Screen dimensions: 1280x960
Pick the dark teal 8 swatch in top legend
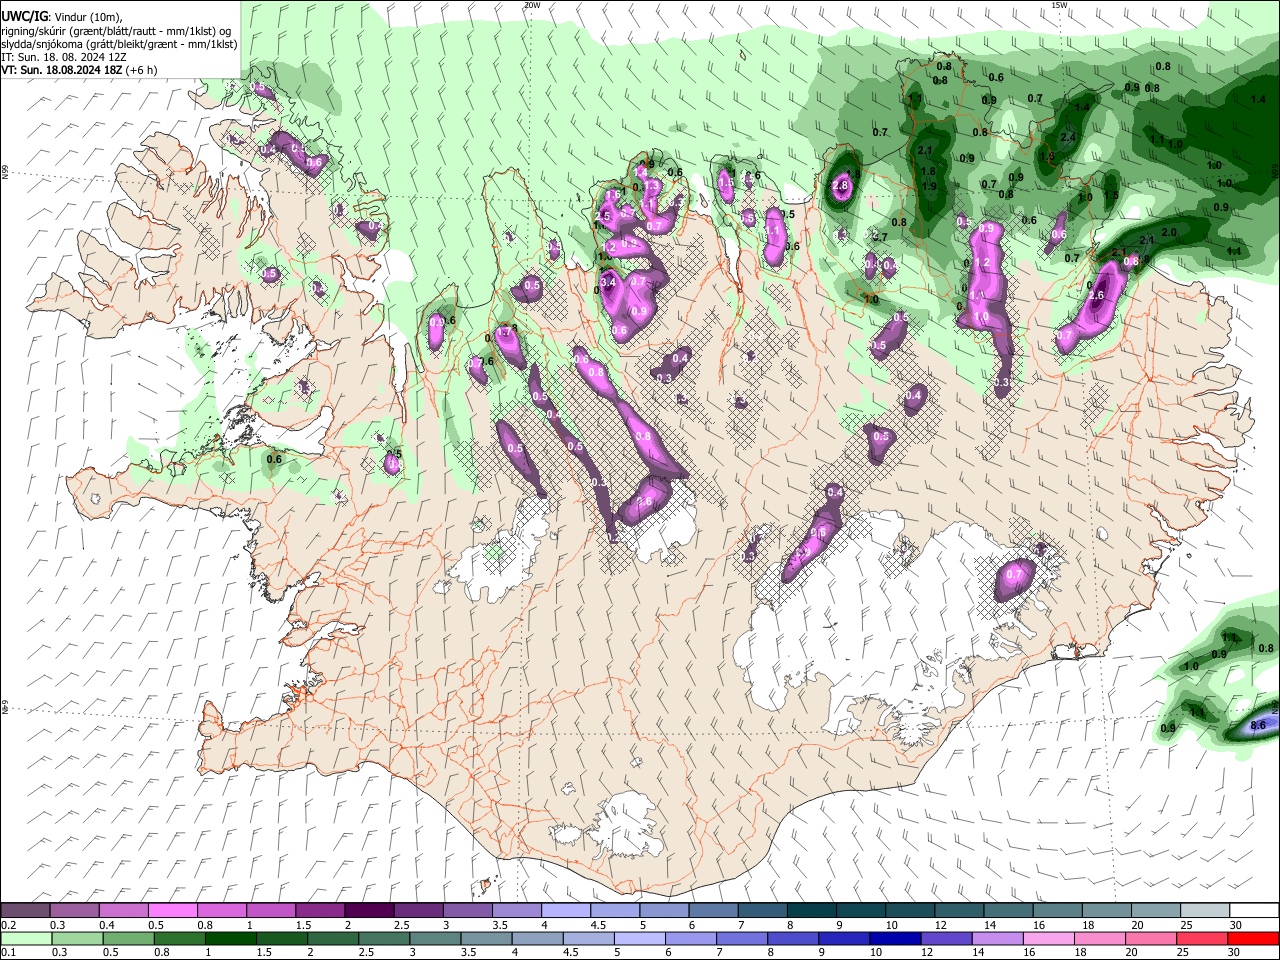[x=812, y=910]
